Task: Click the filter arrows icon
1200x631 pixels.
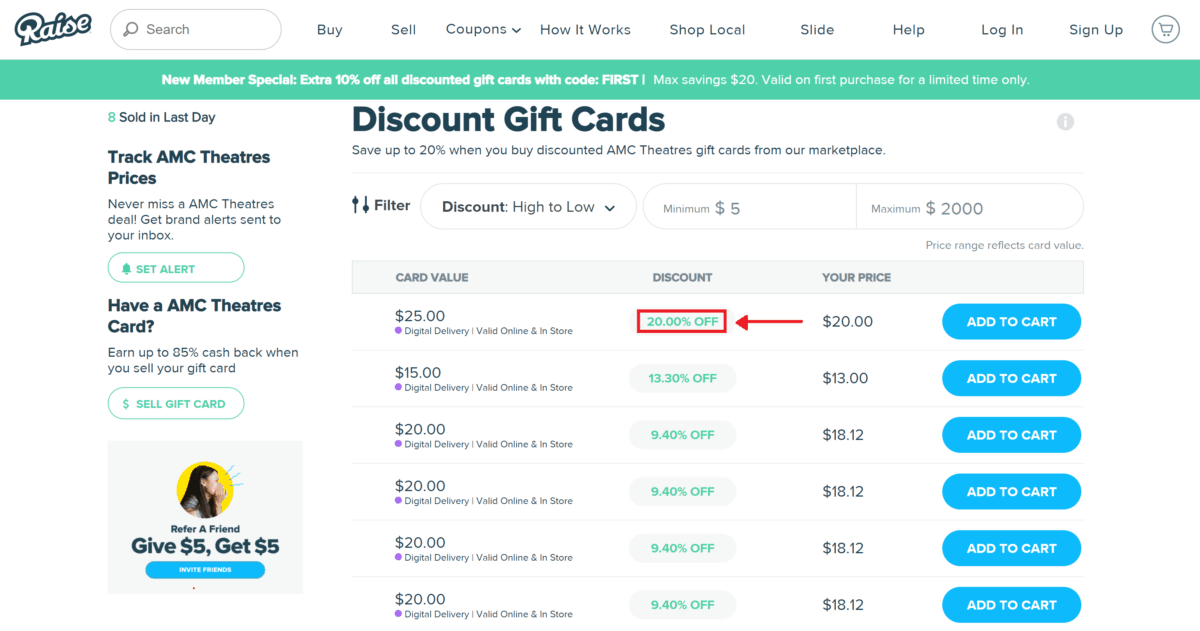Action: tap(360, 204)
